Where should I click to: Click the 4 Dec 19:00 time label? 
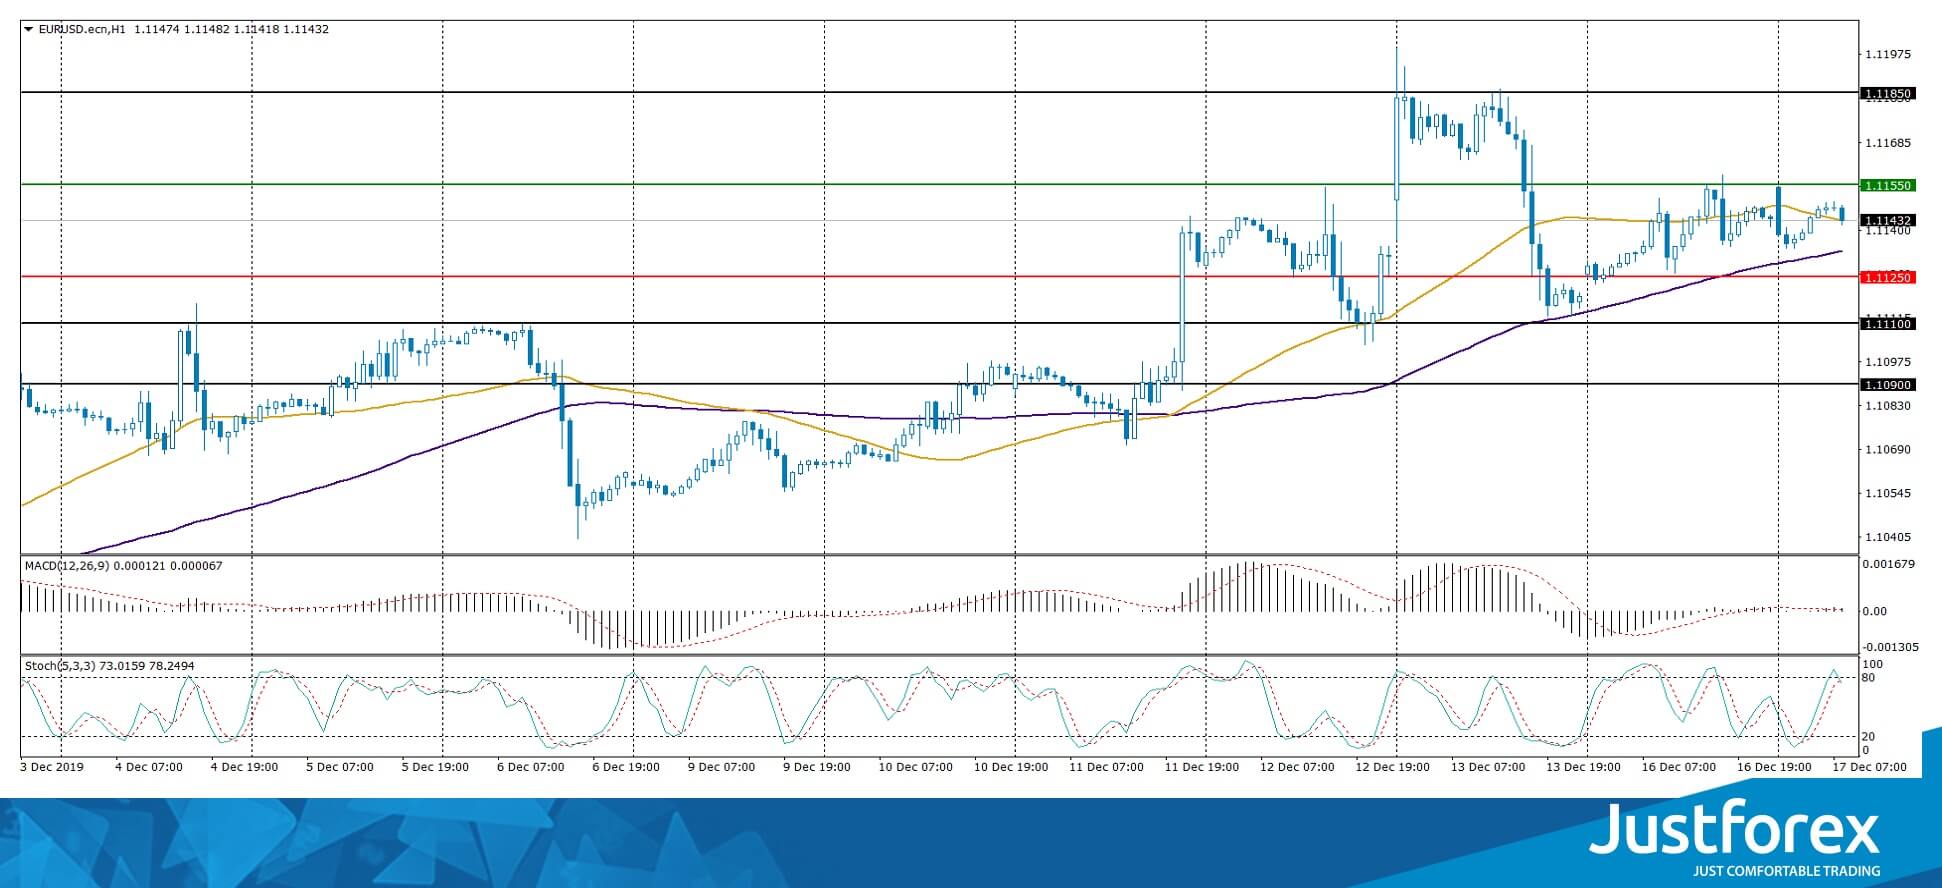coord(244,768)
